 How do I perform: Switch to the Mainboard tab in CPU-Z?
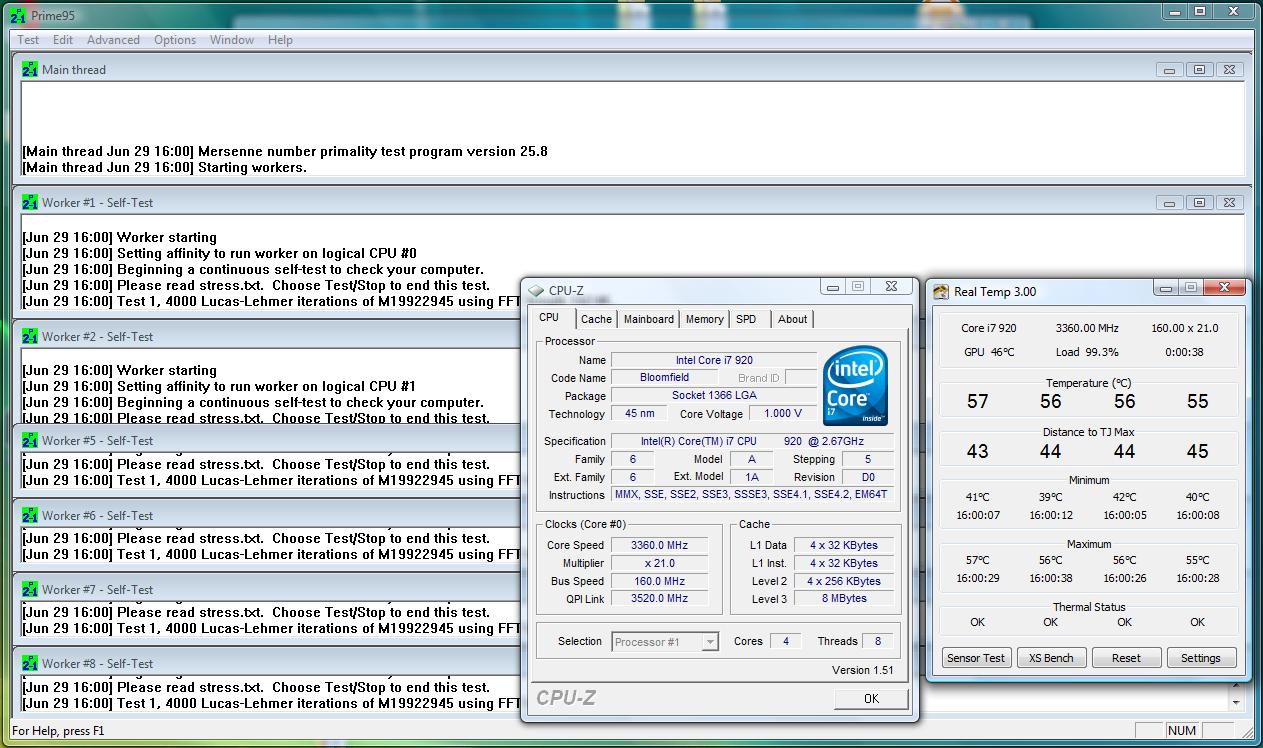point(649,319)
